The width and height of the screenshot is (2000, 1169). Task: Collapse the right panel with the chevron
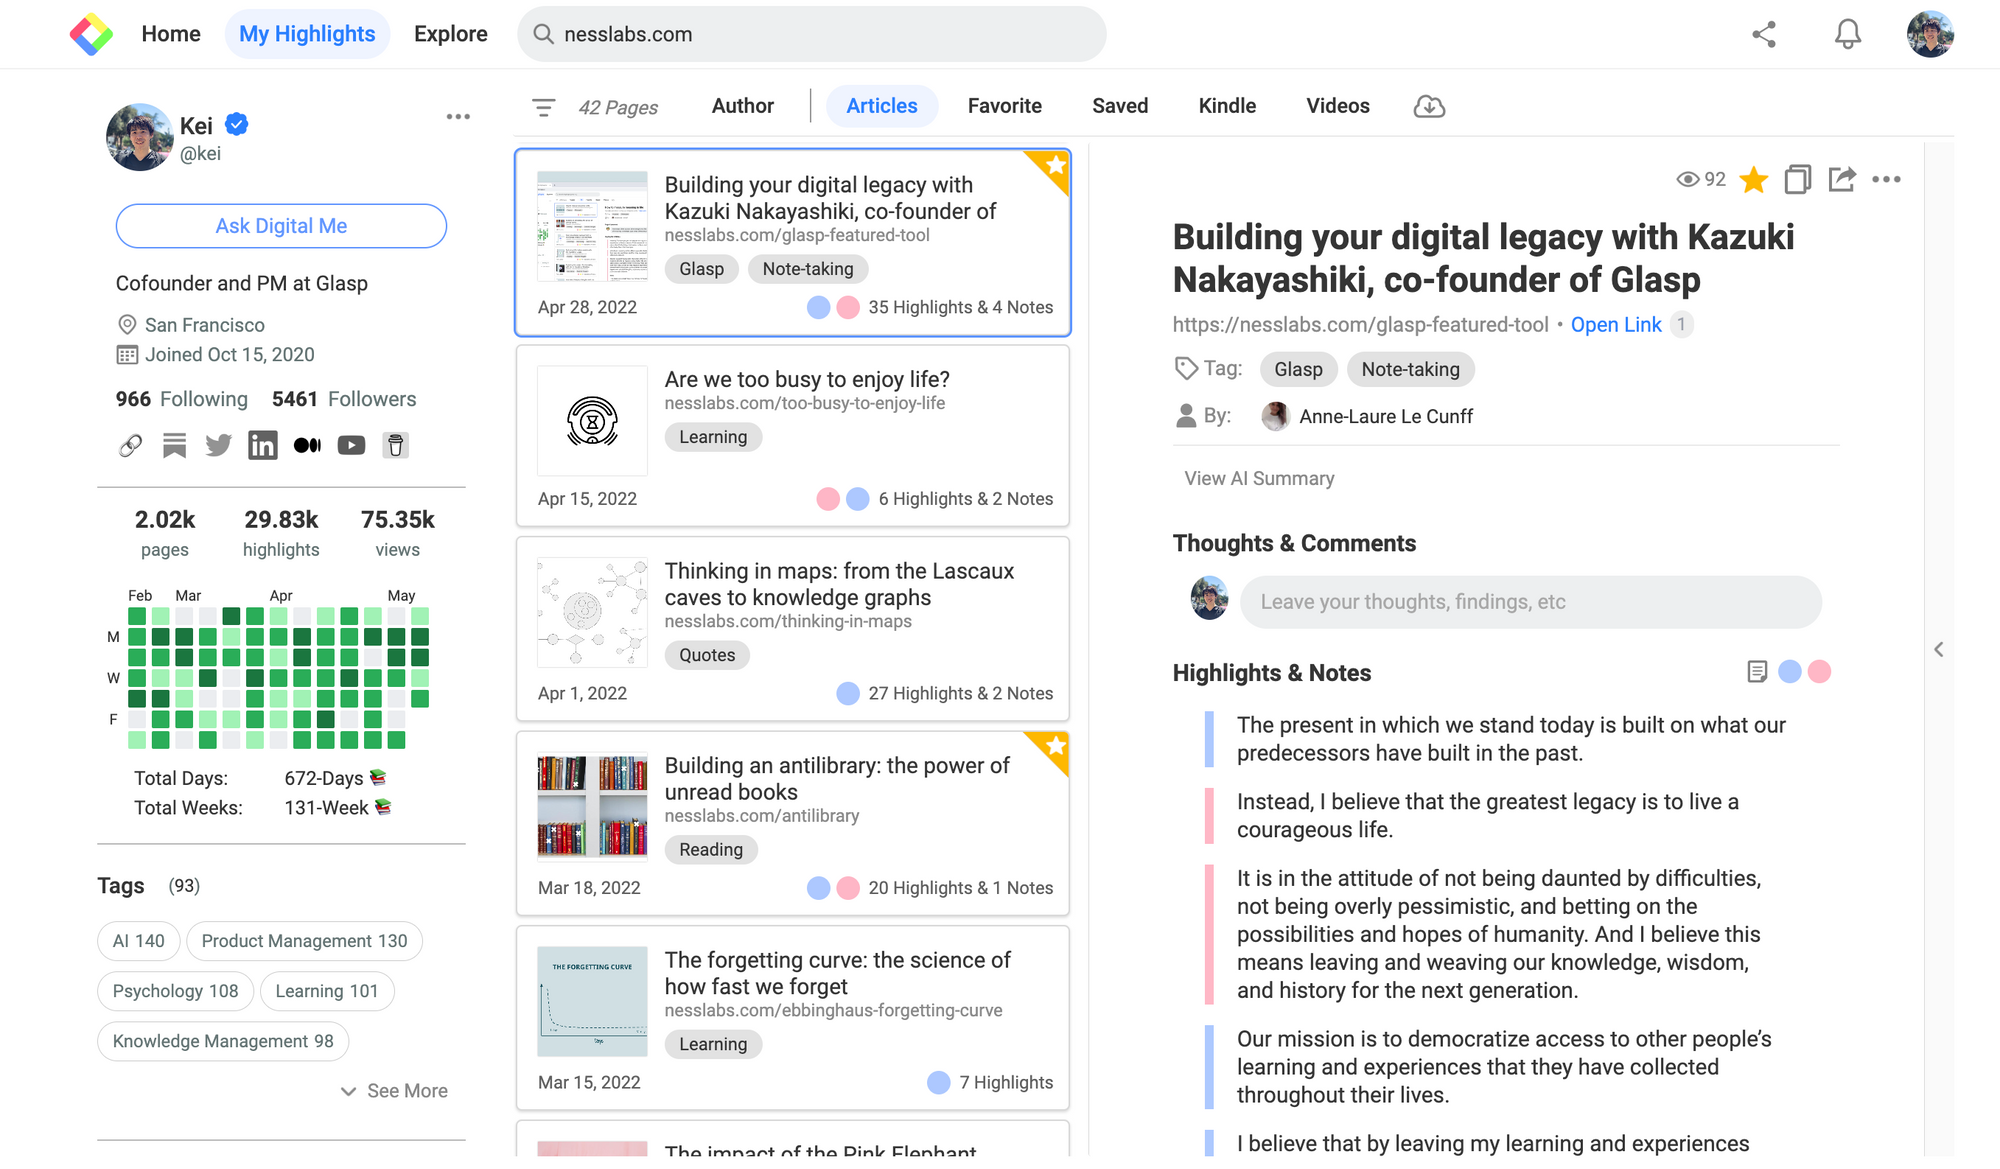[x=1938, y=650]
